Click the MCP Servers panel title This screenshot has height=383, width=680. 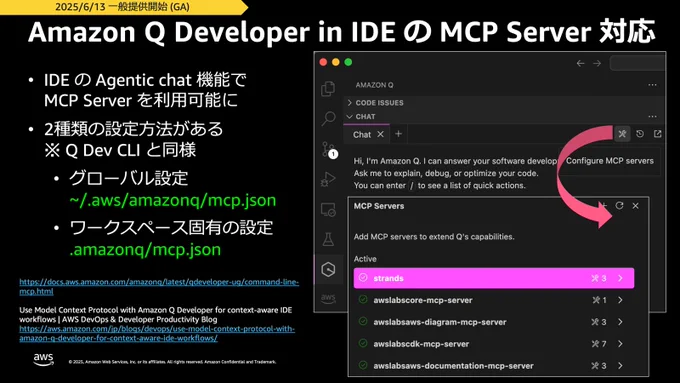[x=379, y=206]
